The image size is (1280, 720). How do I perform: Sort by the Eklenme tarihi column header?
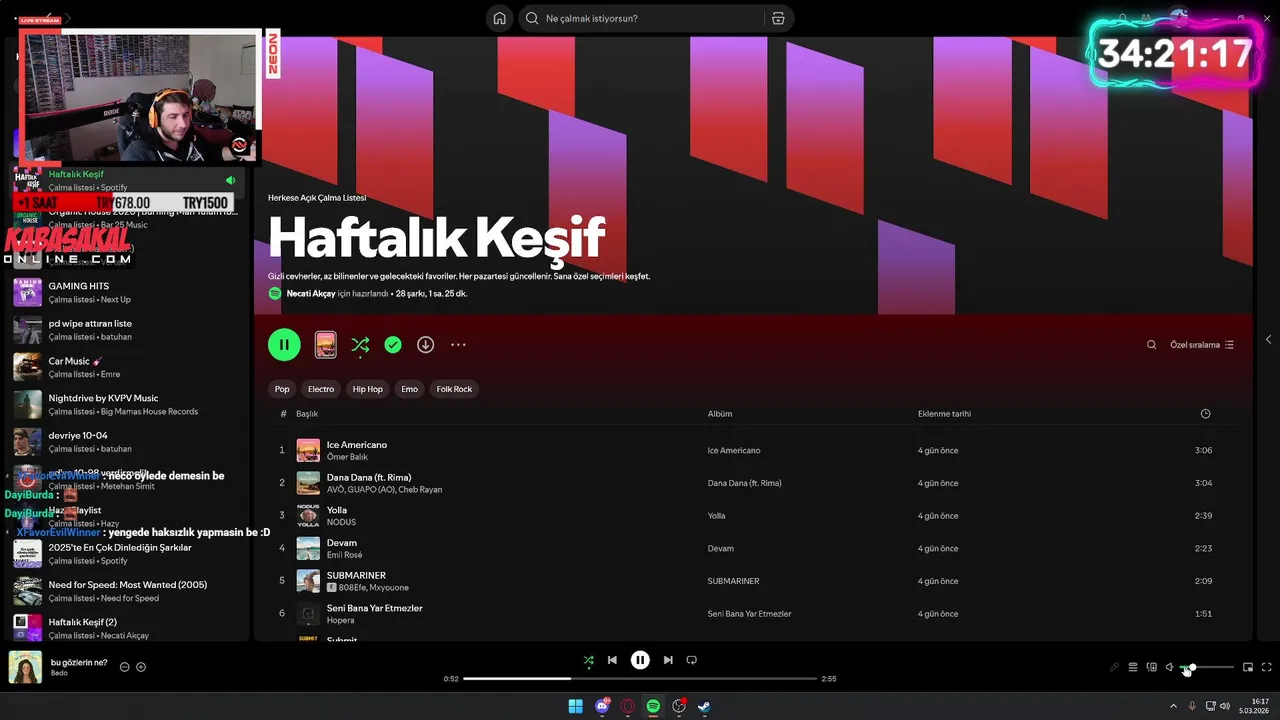944,414
